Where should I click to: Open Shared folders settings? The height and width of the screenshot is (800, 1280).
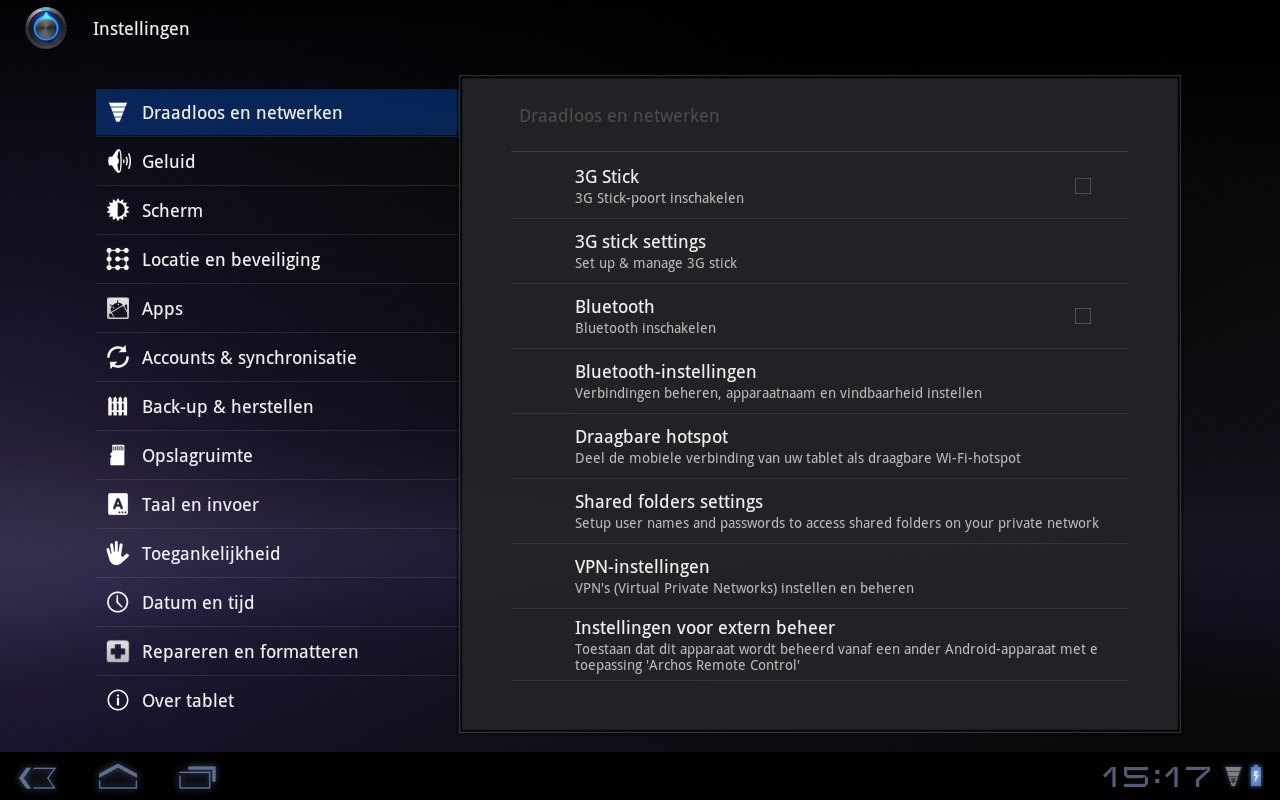pyautogui.click(x=669, y=511)
